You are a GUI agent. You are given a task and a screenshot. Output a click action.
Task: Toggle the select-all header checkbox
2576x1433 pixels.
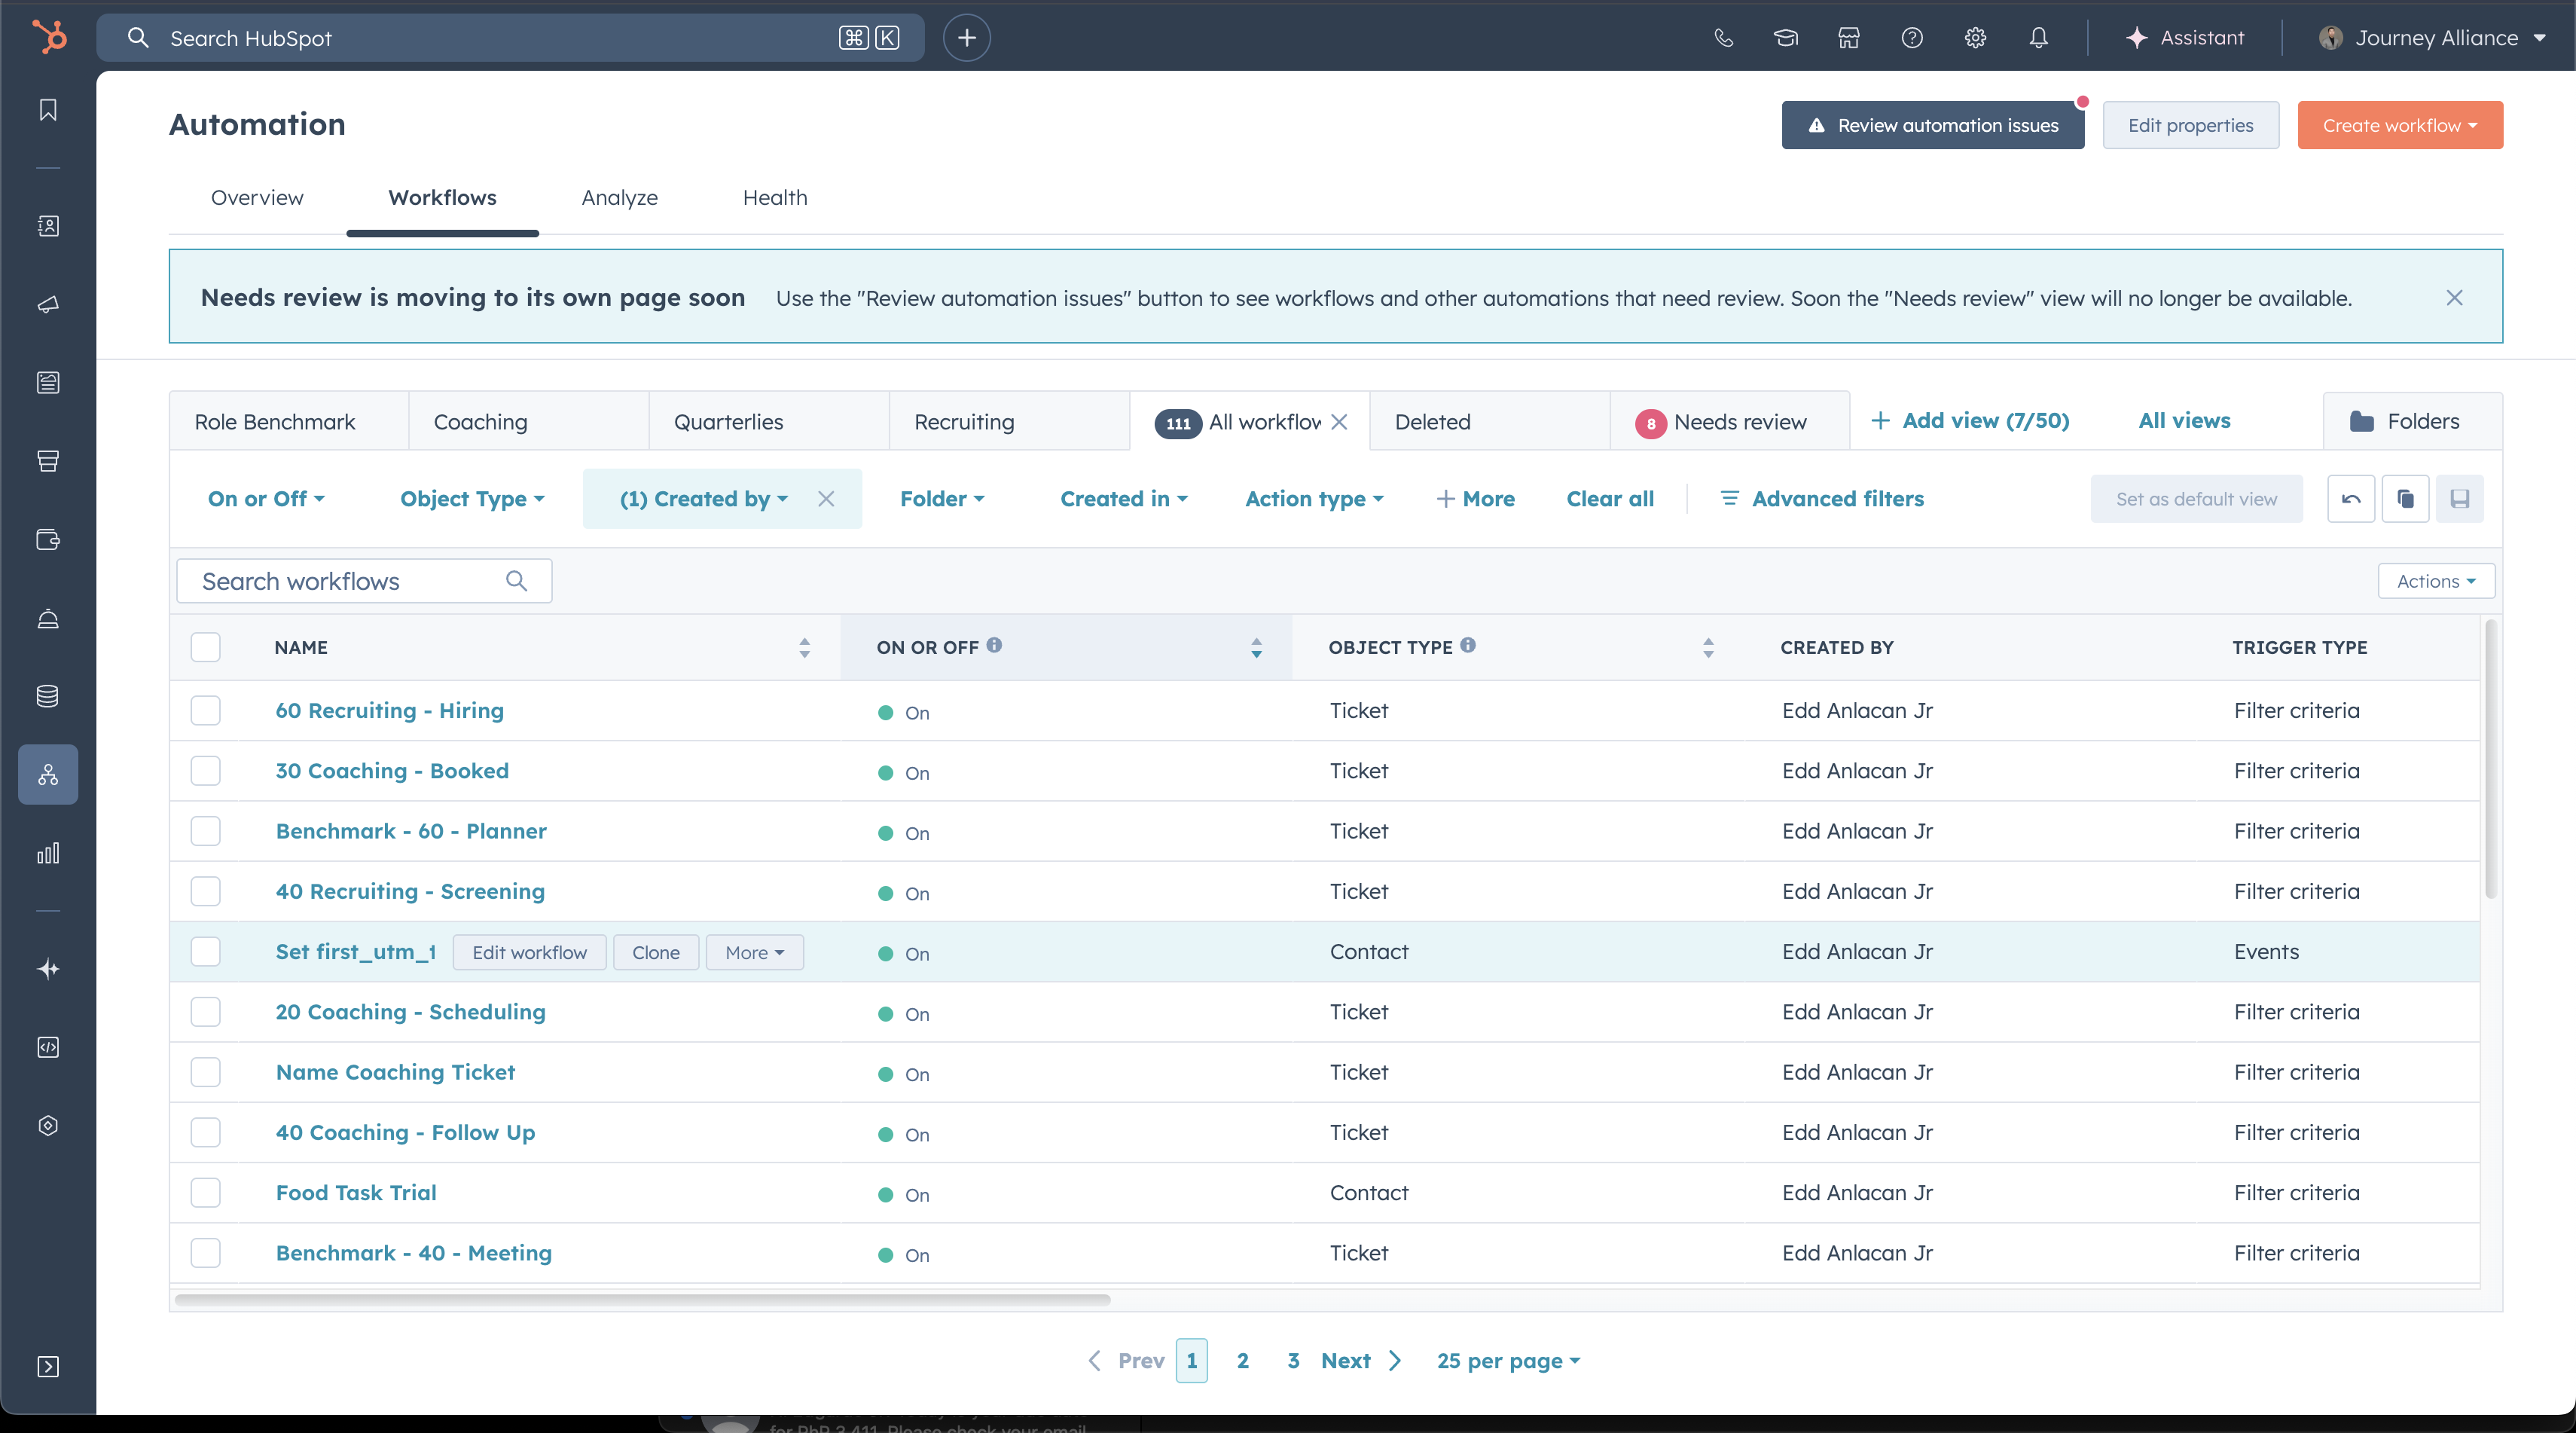[x=206, y=647]
